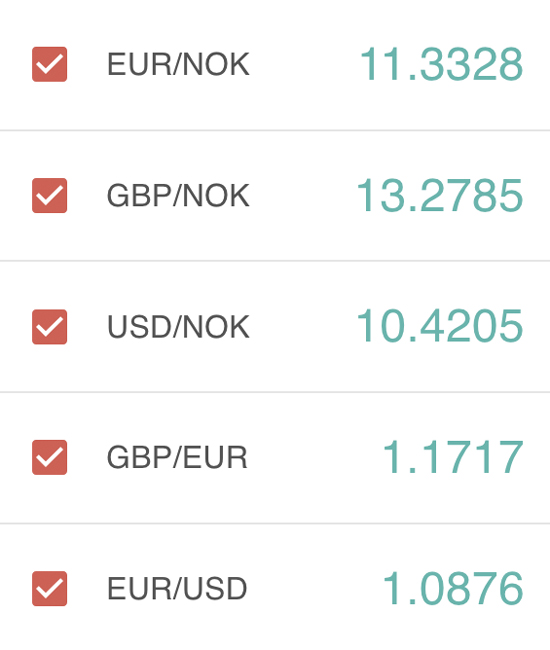Click empty space between EUR/NOK label and rate

pos(305,64)
